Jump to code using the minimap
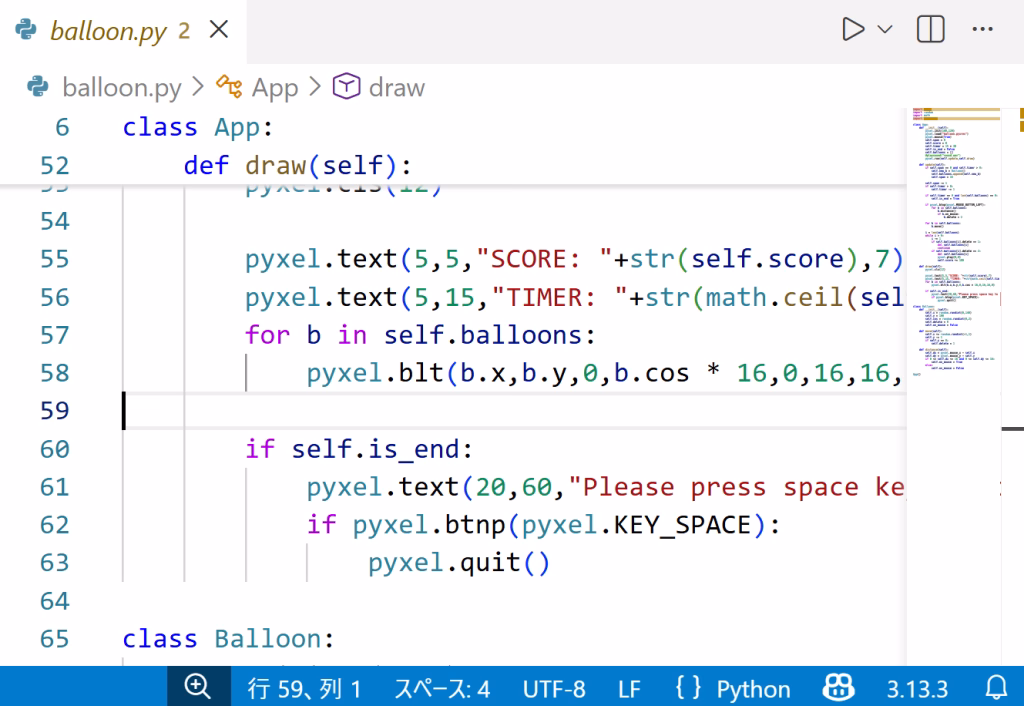 click(x=955, y=250)
